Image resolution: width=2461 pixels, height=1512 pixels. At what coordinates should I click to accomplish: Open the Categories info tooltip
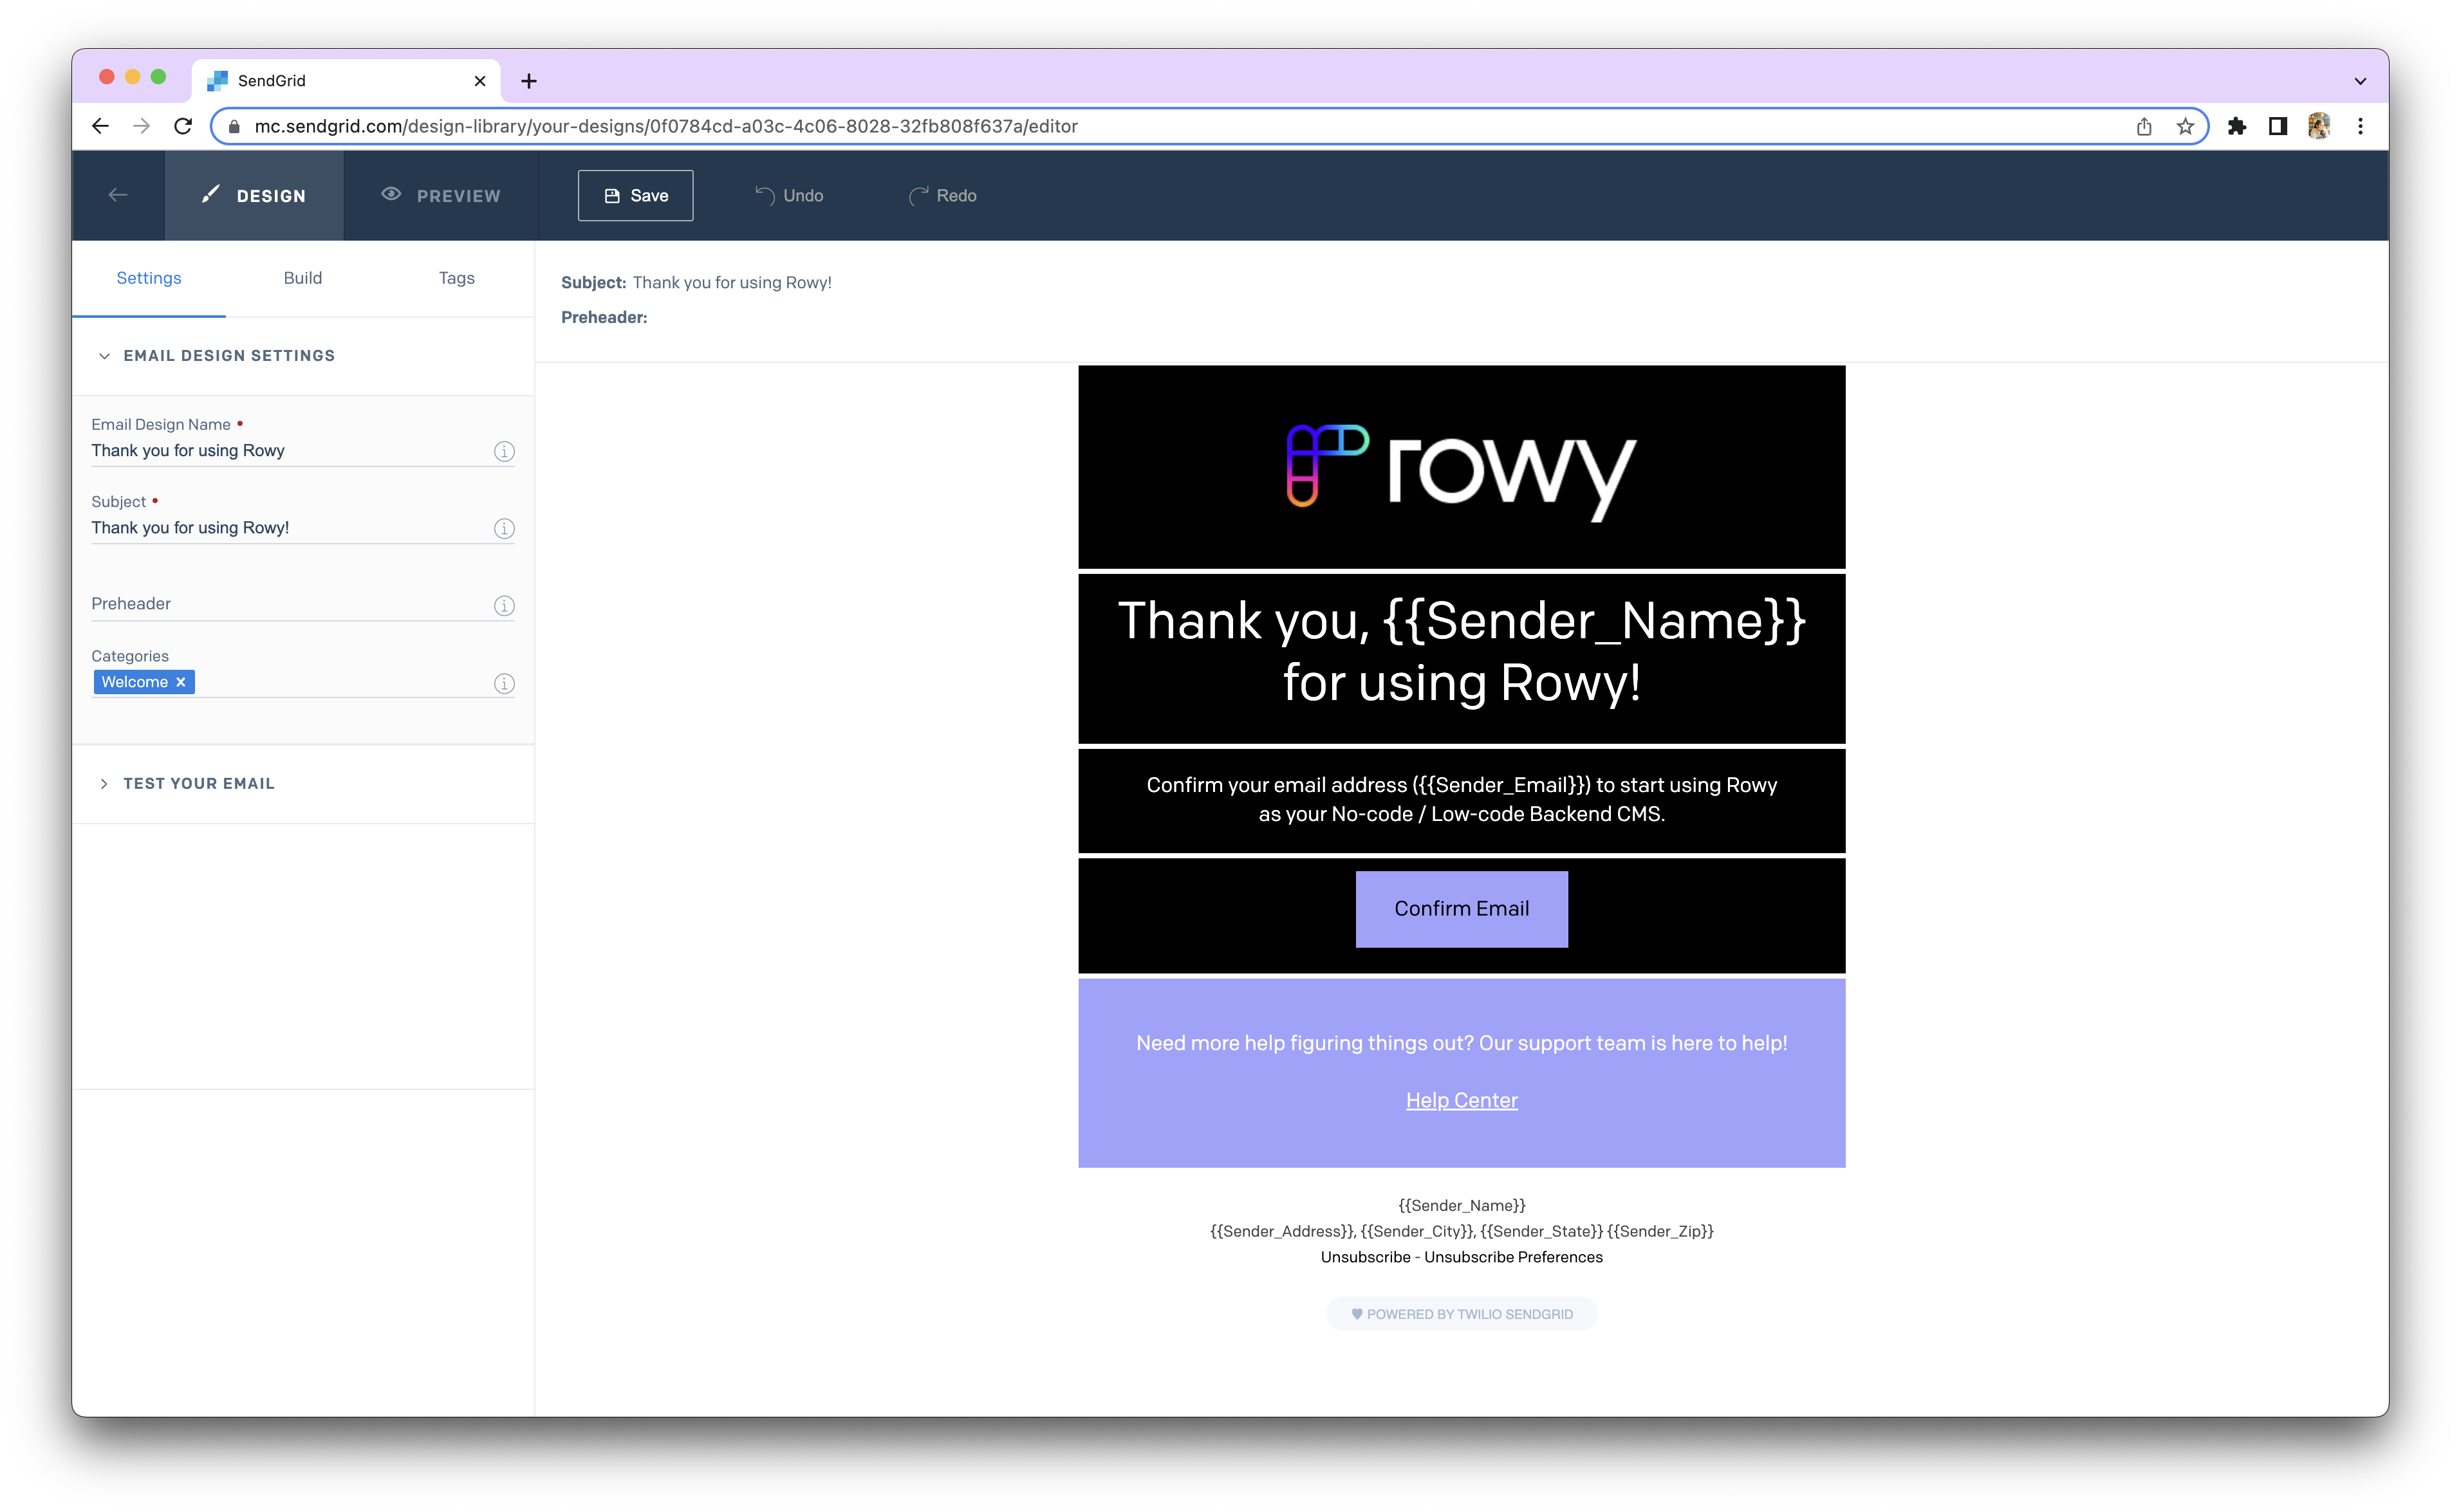(x=504, y=683)
